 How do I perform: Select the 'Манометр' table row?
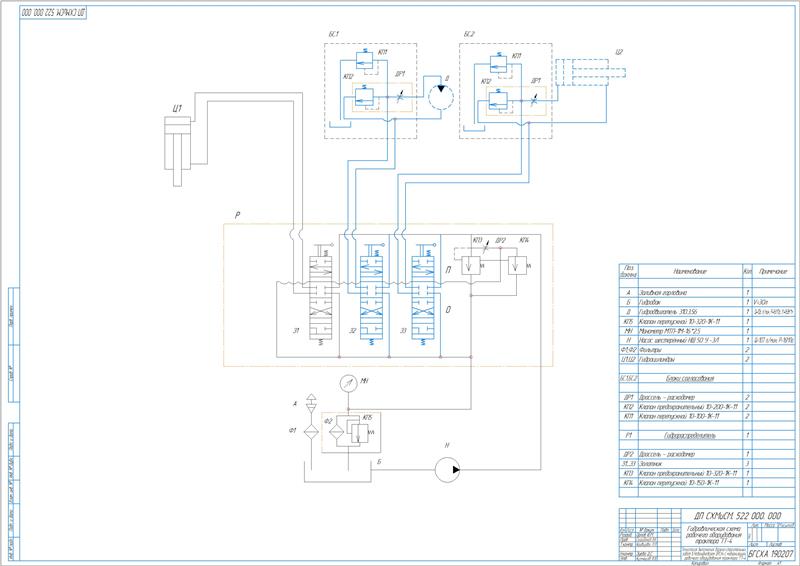point(707,331)
